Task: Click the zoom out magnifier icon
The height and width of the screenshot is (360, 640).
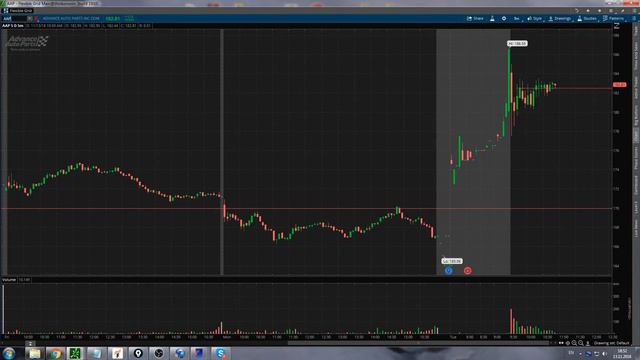Action: (x=574, y=343)
